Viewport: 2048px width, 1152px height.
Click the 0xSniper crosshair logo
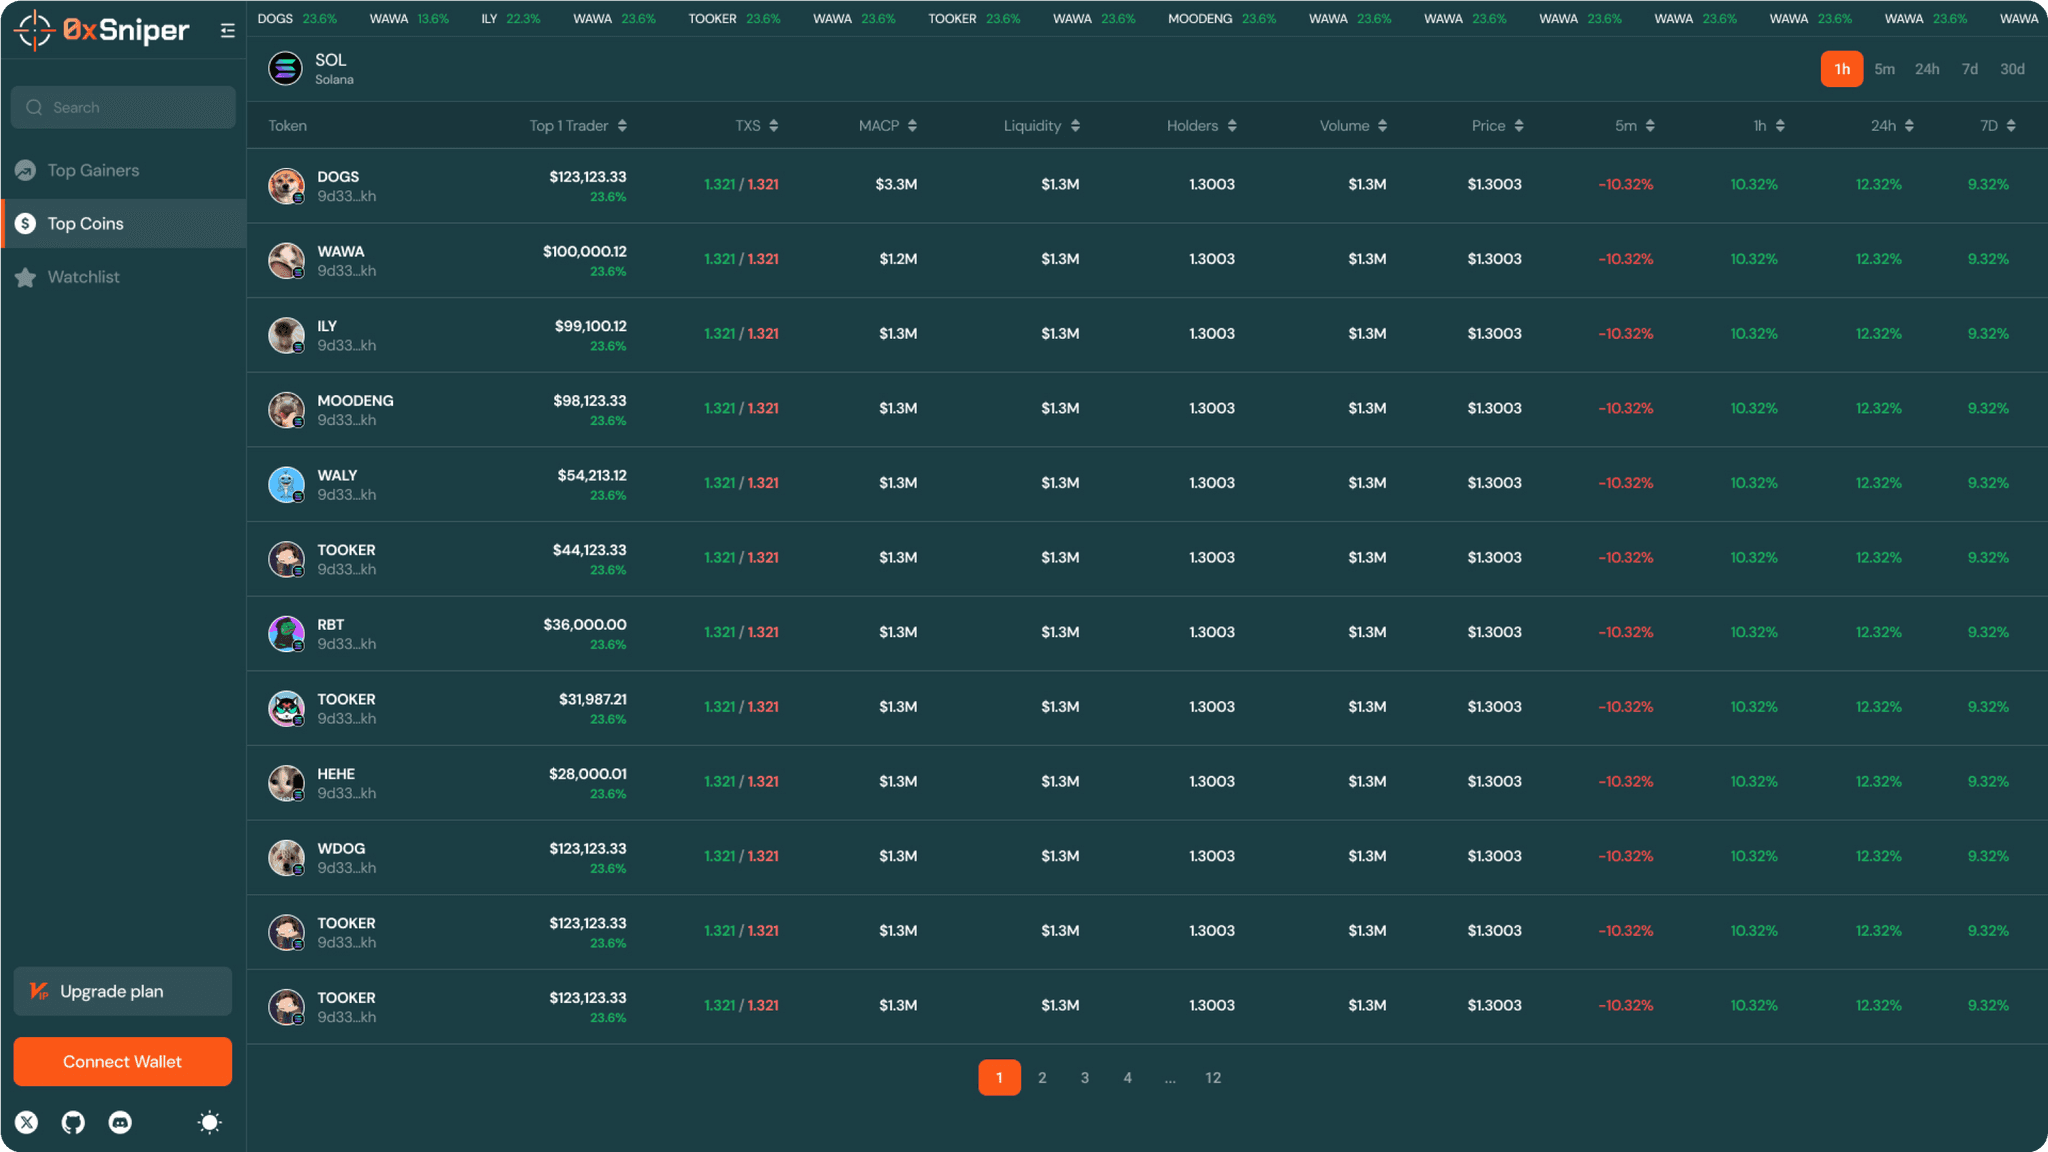(x=35, y=30)
